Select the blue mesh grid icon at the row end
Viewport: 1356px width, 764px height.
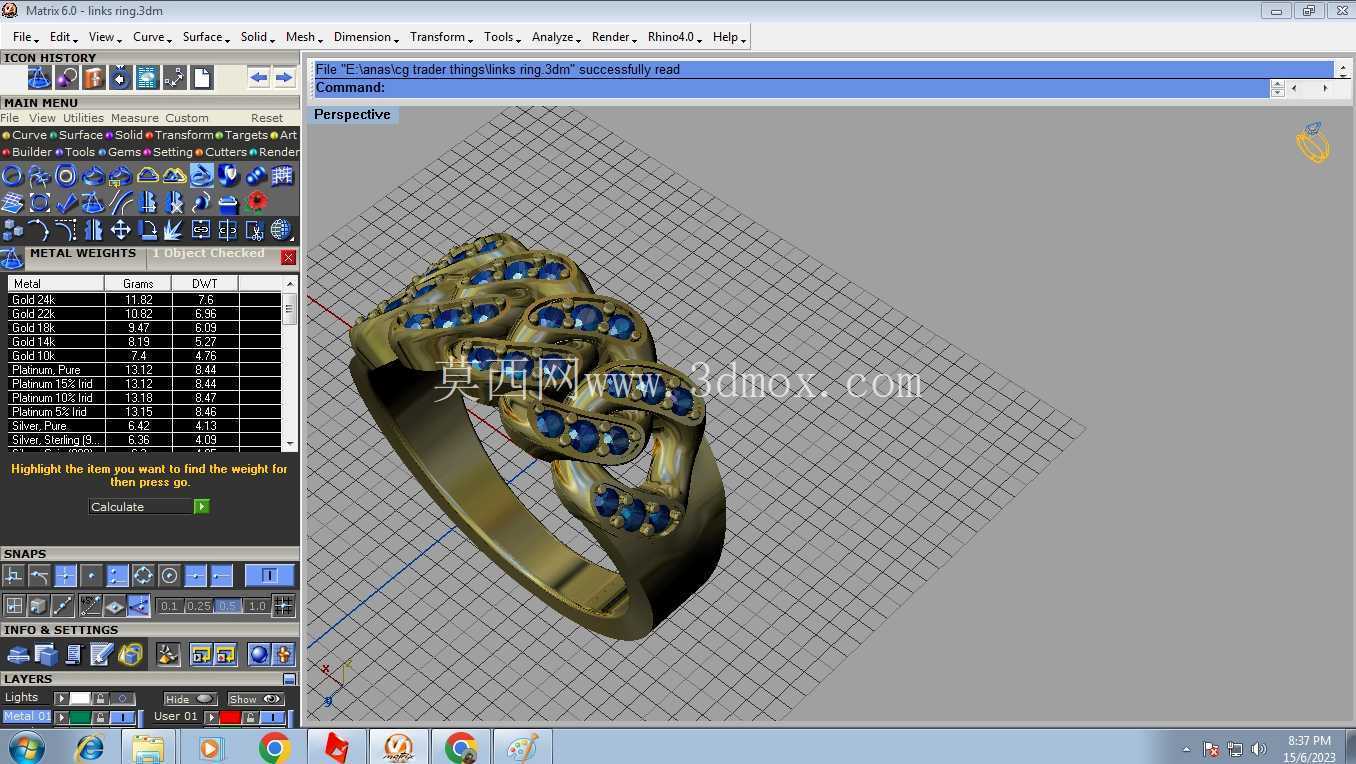[283, 176]
